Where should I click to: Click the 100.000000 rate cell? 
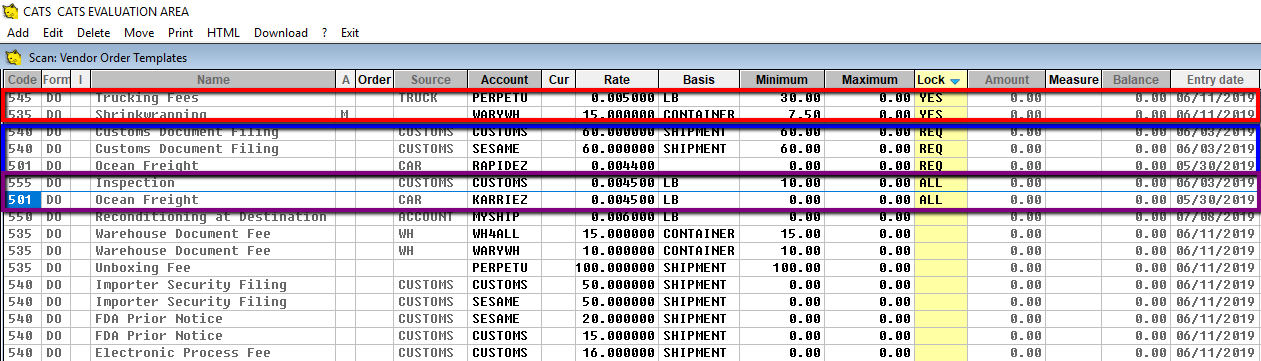point(617,268)
